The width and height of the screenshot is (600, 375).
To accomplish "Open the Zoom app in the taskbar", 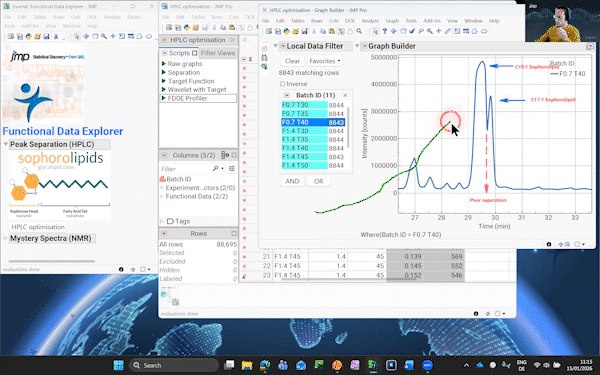I will 427,365.
